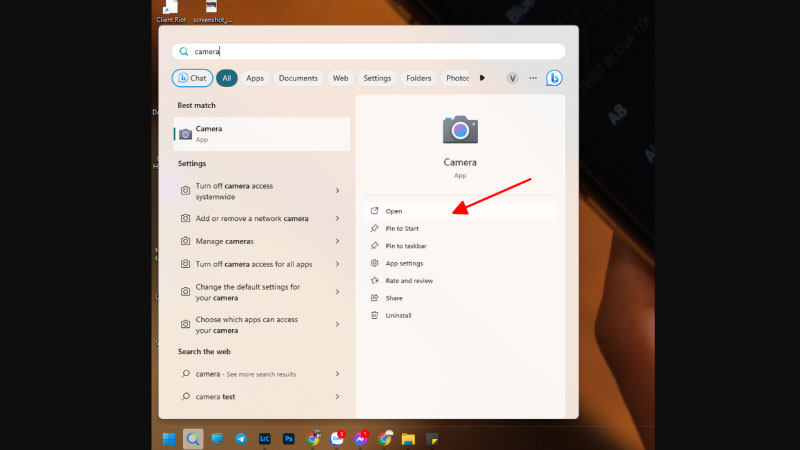Pin Camera to taskbar
Image resolution: width=800 pixels, height=450 pixels.
coord(406,246)
